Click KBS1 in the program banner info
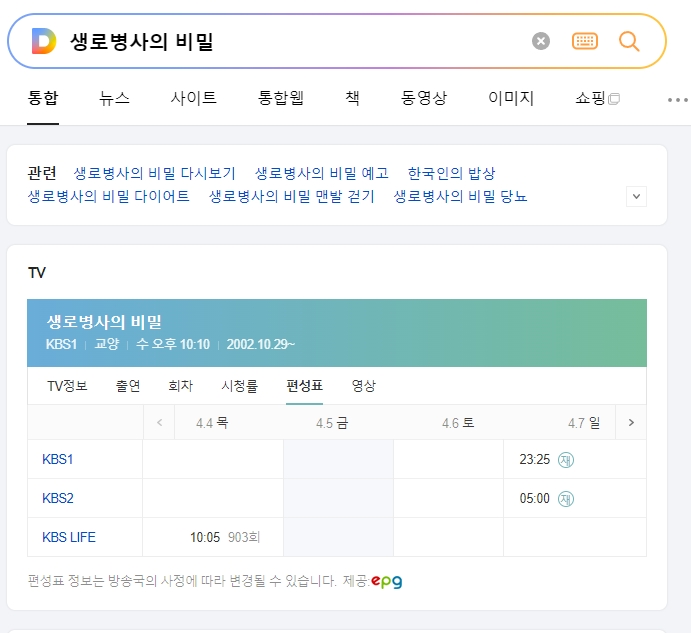 (x=61, y=344)
